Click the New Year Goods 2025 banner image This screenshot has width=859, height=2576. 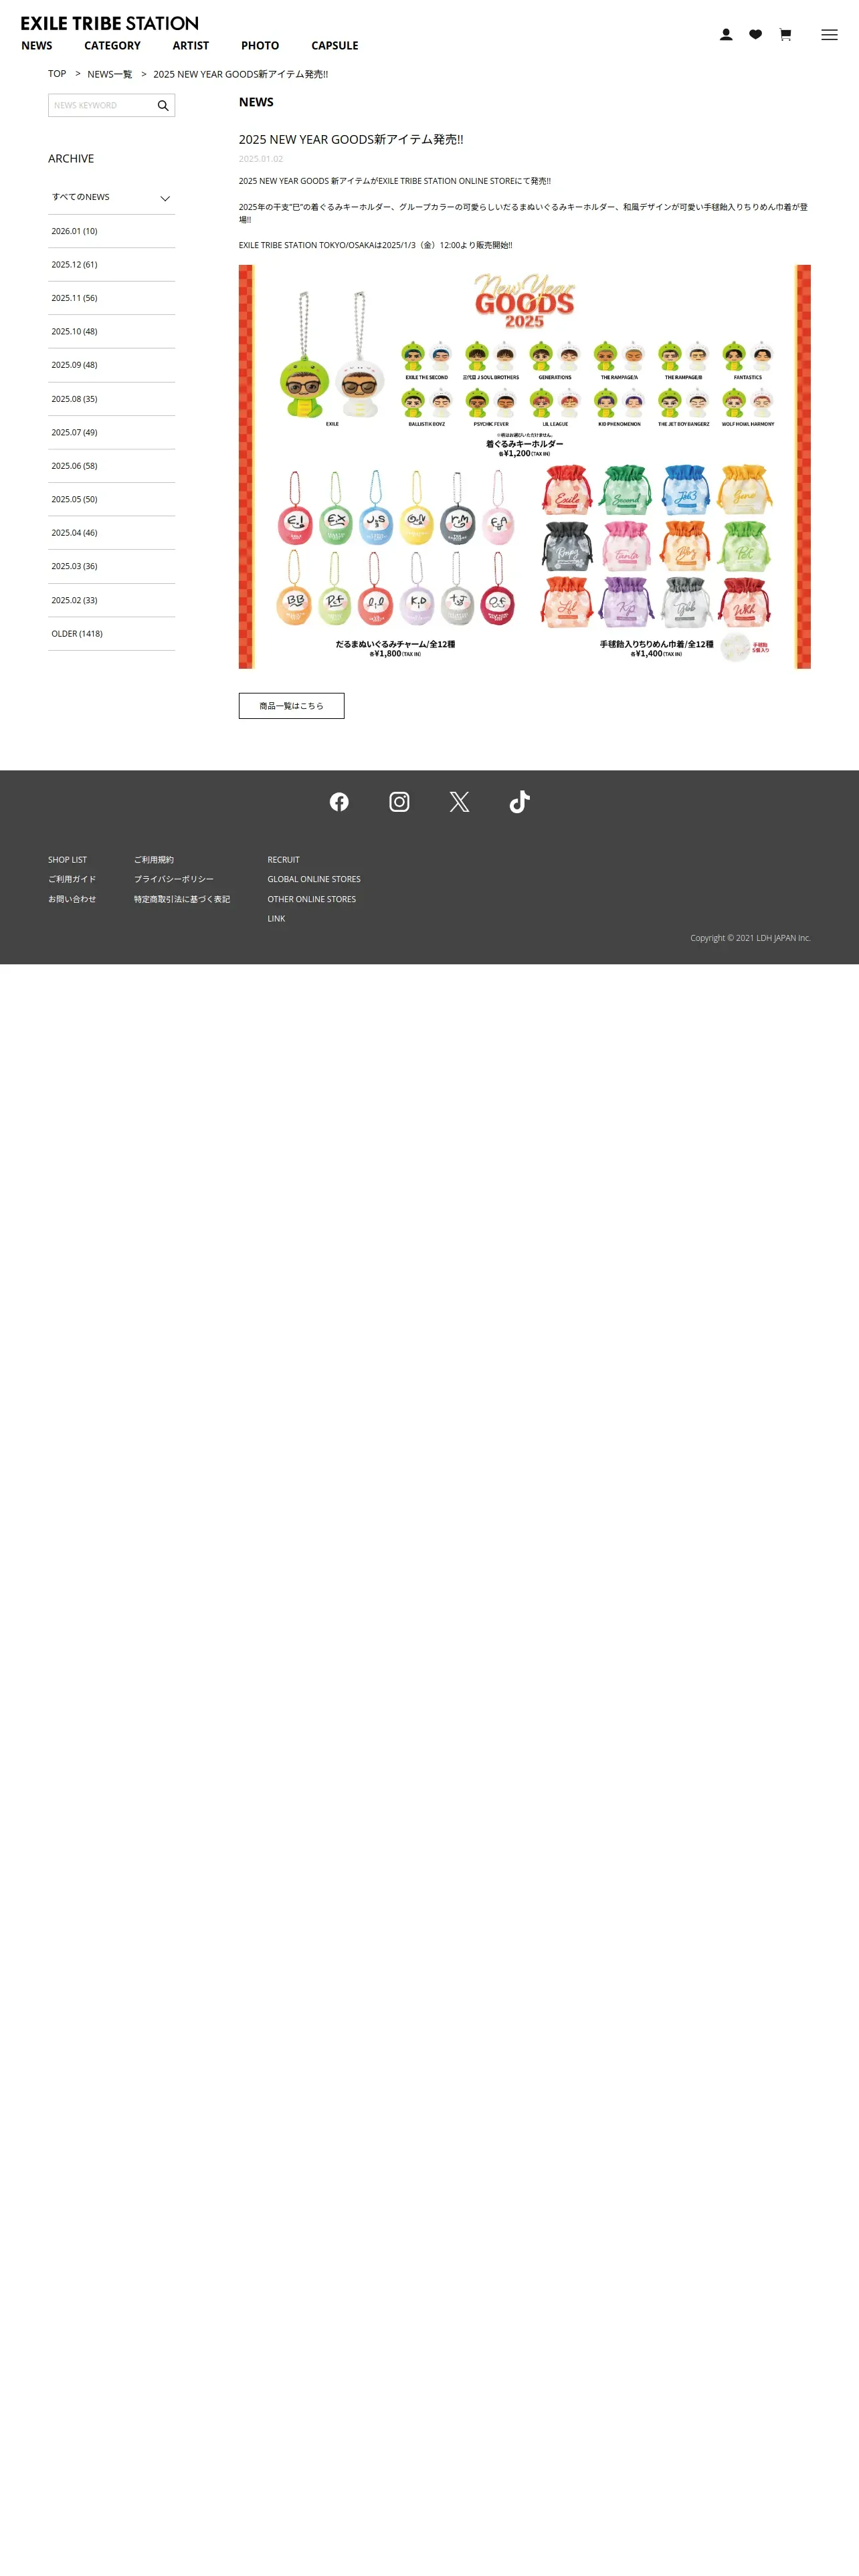[525, 467]
